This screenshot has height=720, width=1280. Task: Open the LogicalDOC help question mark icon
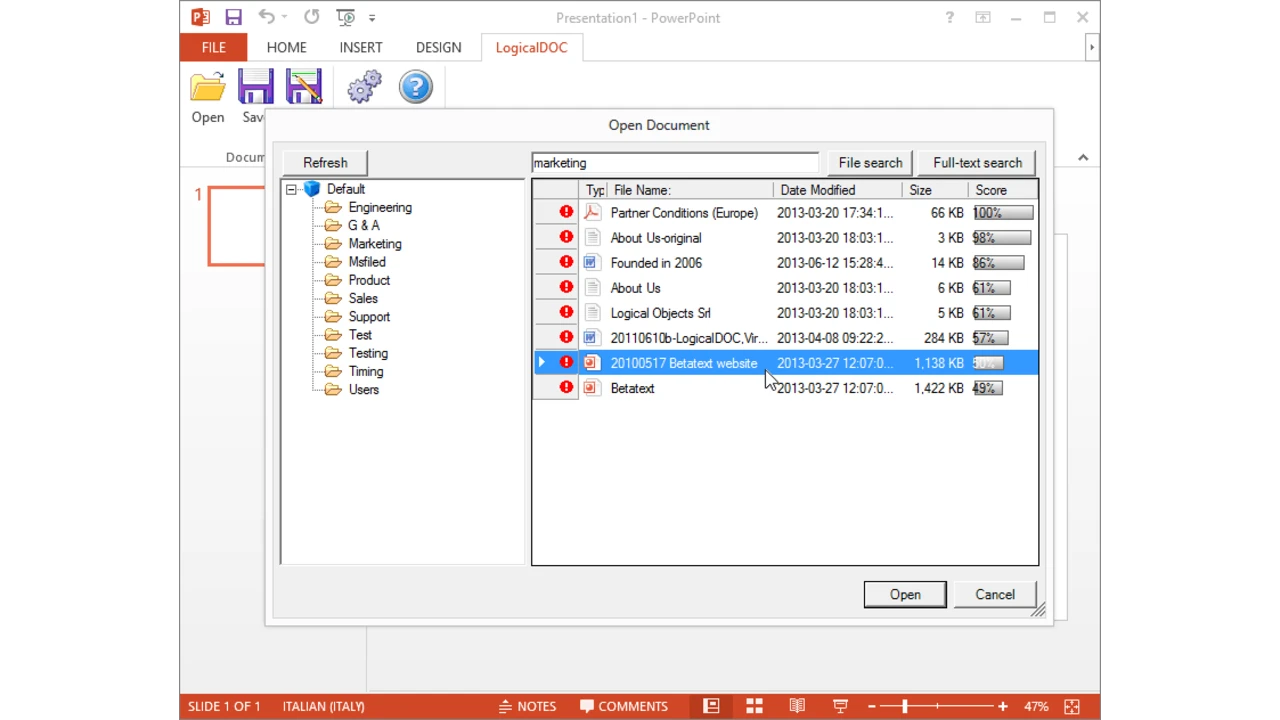416,87
